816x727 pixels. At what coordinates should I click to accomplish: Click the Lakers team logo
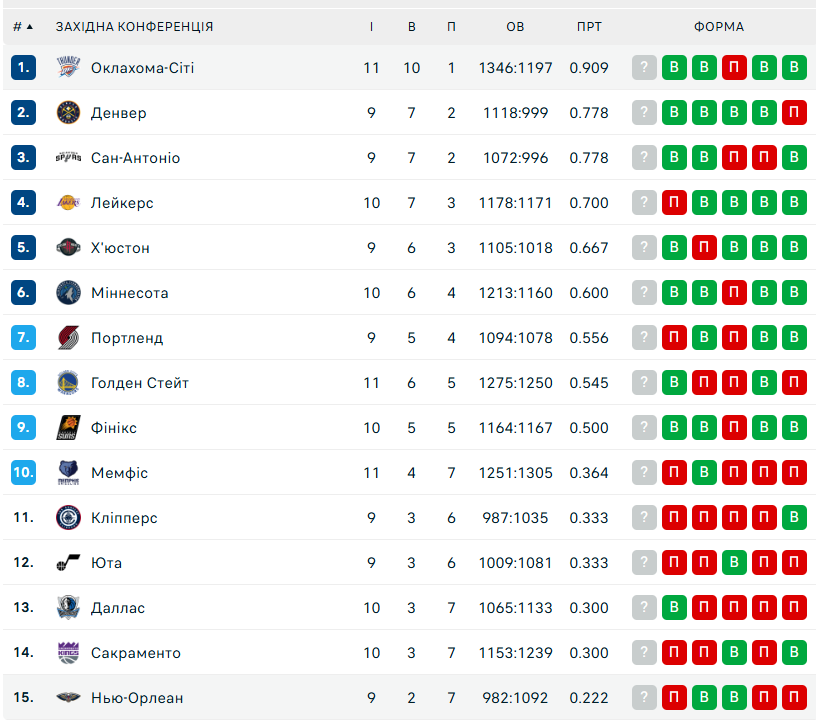coord(68,203)
